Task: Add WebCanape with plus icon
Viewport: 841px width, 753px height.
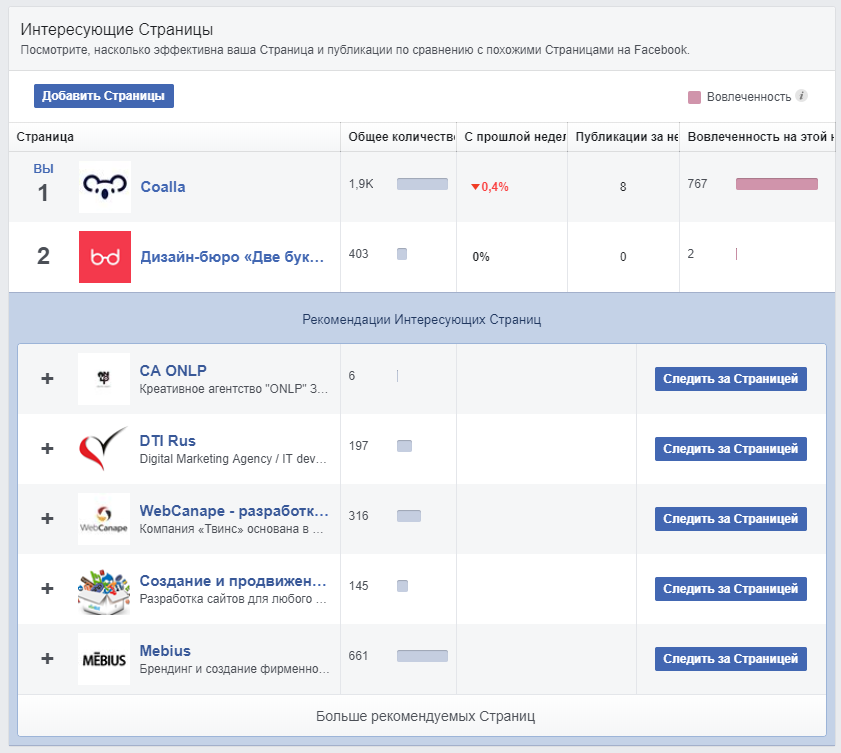Action: coord(47,519)
